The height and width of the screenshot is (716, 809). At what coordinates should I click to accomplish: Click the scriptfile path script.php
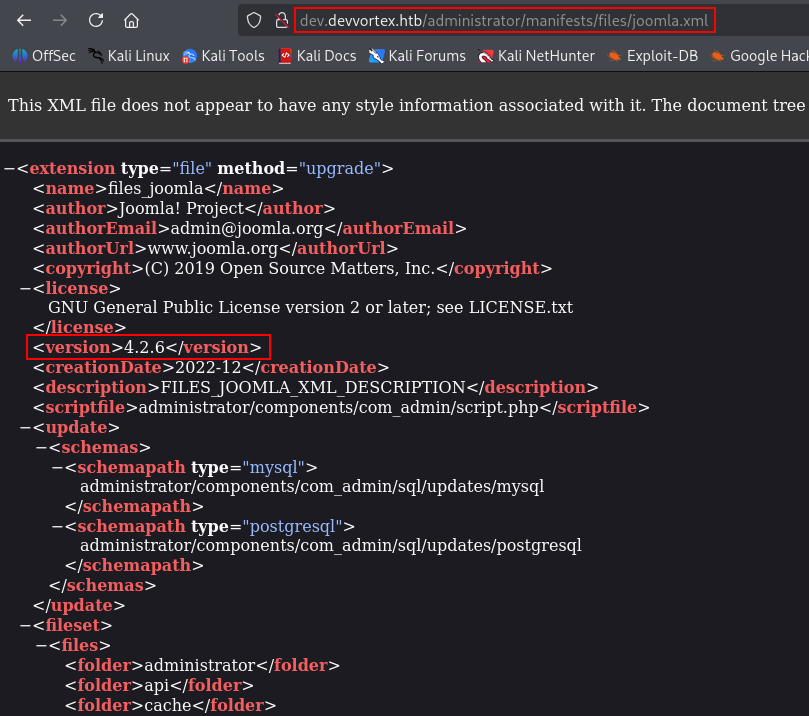pos(338,408)
